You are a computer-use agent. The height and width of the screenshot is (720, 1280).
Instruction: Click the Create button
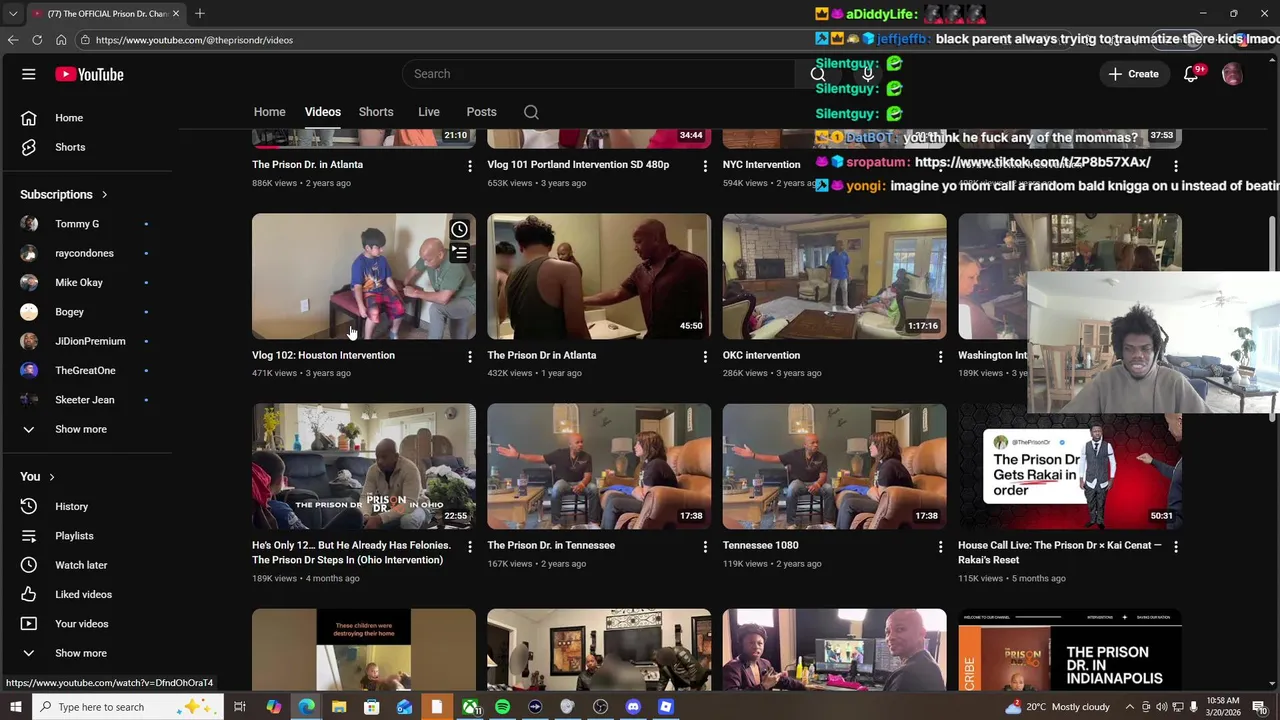click(1134, 74)
